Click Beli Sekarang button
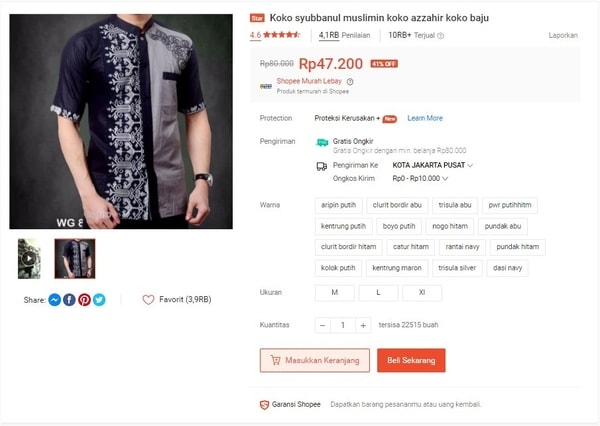This screenshot has height=426, width=600. point(411,360)
